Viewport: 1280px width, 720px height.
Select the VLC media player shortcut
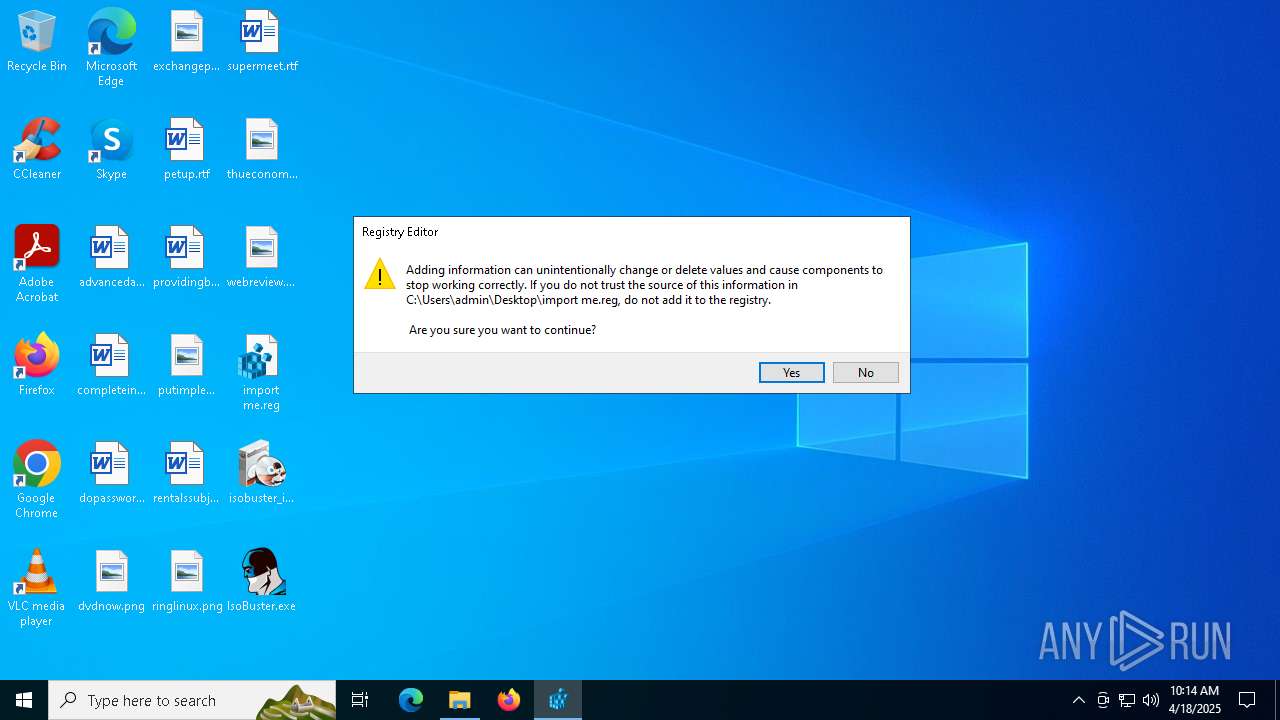pos(37,588)
